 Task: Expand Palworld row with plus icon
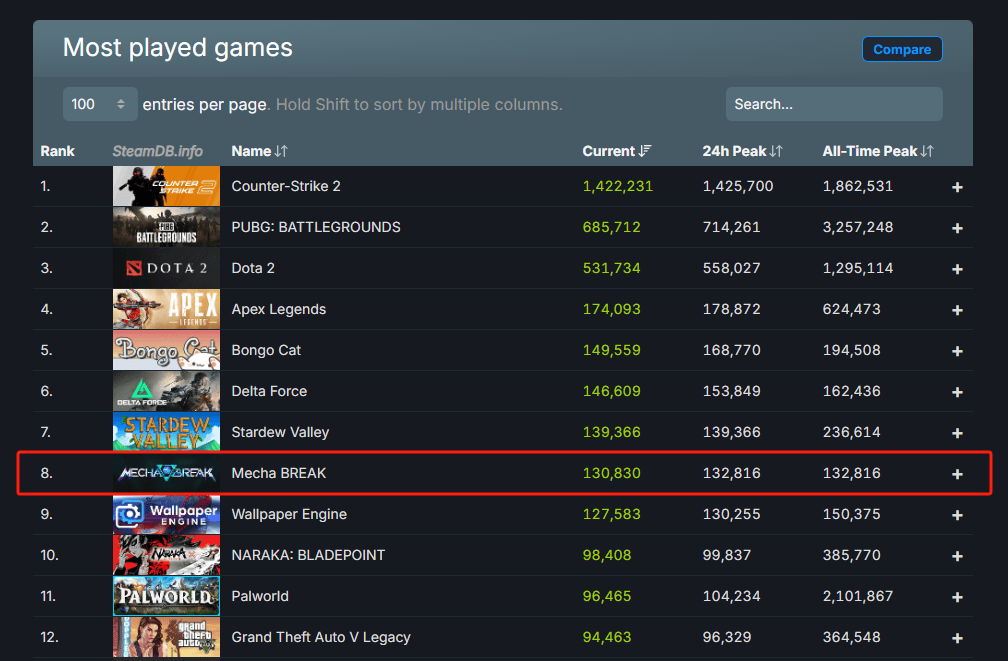click(x=957, y=597)
